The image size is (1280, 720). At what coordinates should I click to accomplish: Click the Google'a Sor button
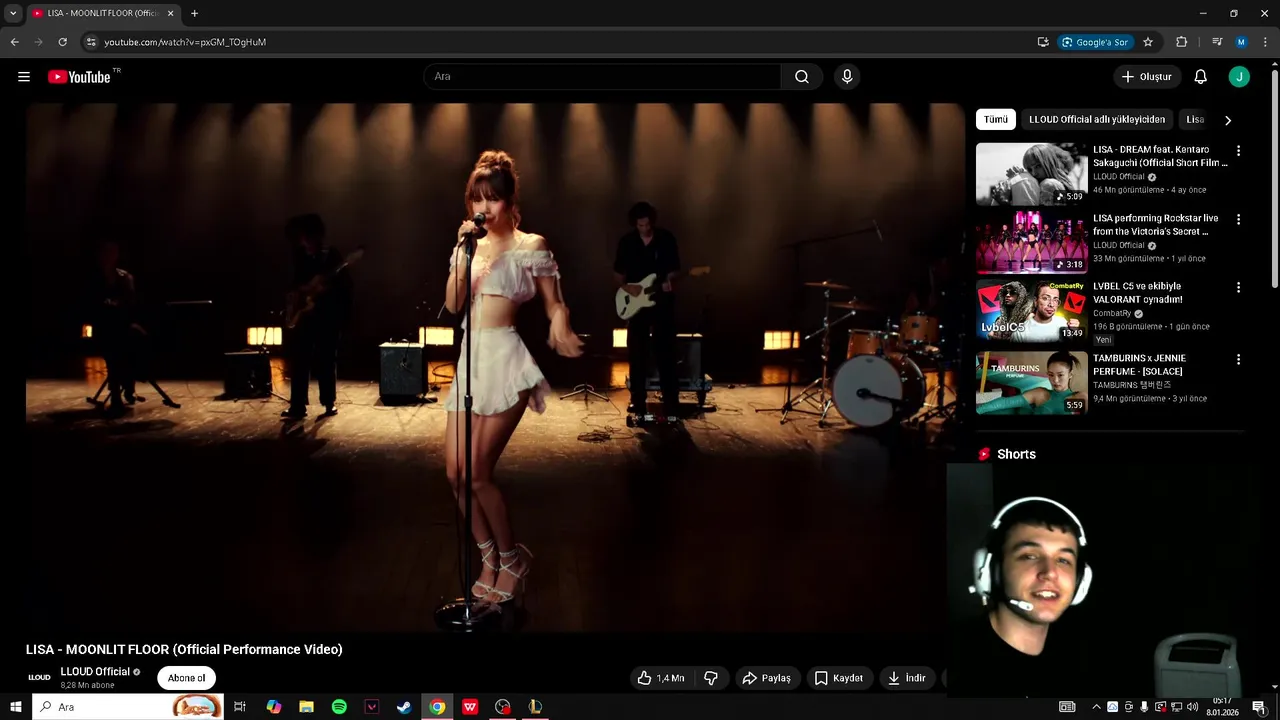1095,42
